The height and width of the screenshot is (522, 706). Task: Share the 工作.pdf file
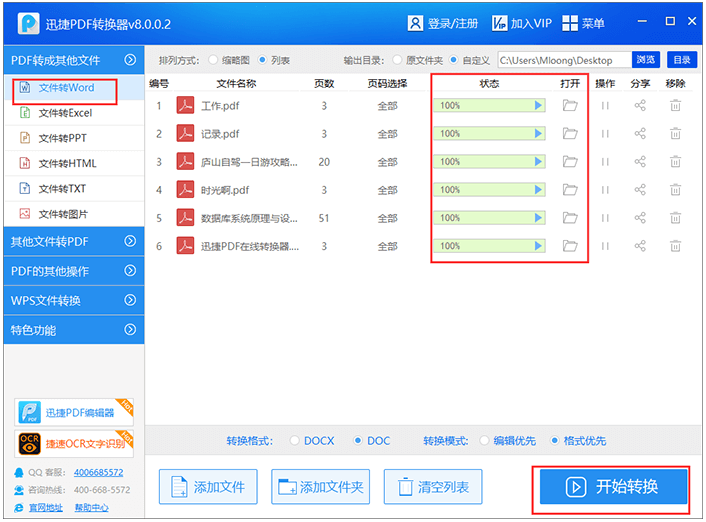tap(640, 106)
